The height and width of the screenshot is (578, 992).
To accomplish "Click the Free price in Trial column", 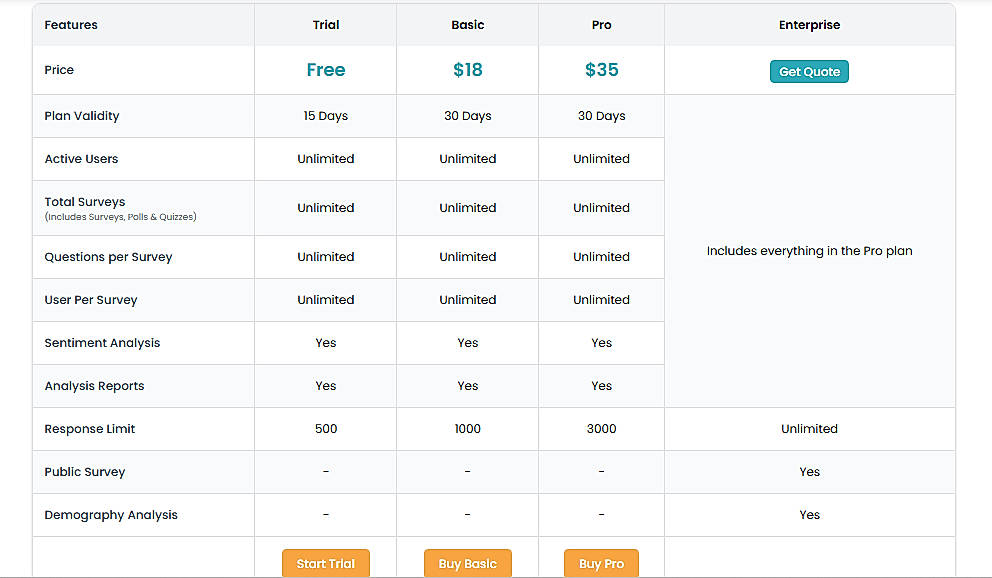I will [x=326, y=70].
